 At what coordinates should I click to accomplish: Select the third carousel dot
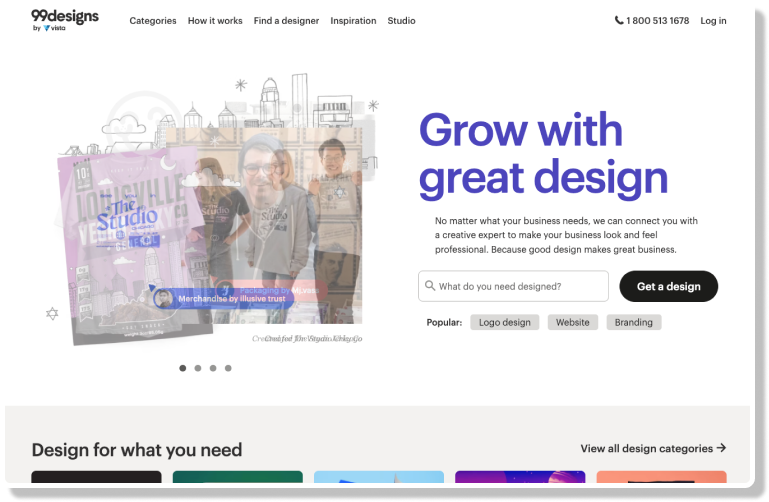[213, 368]
